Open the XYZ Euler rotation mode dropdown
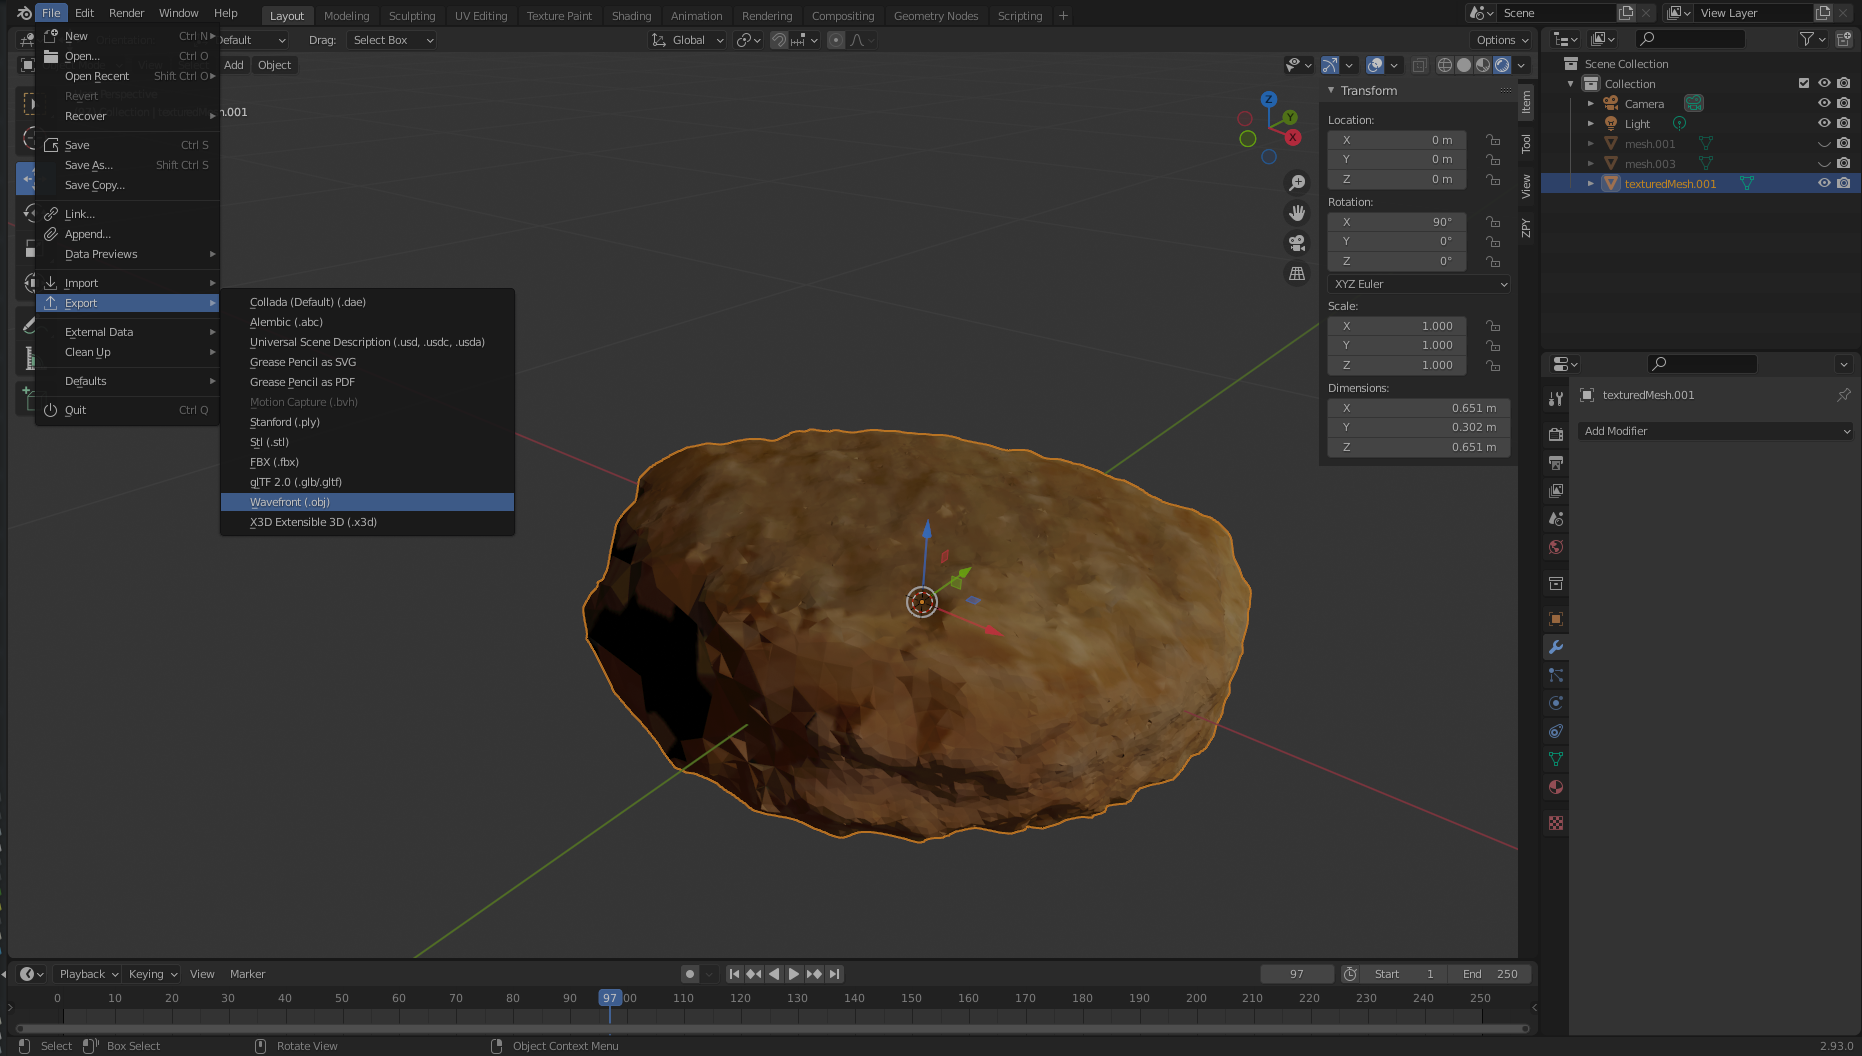The height and width of the screenshot is (1056, 1862). (1418, 284)
